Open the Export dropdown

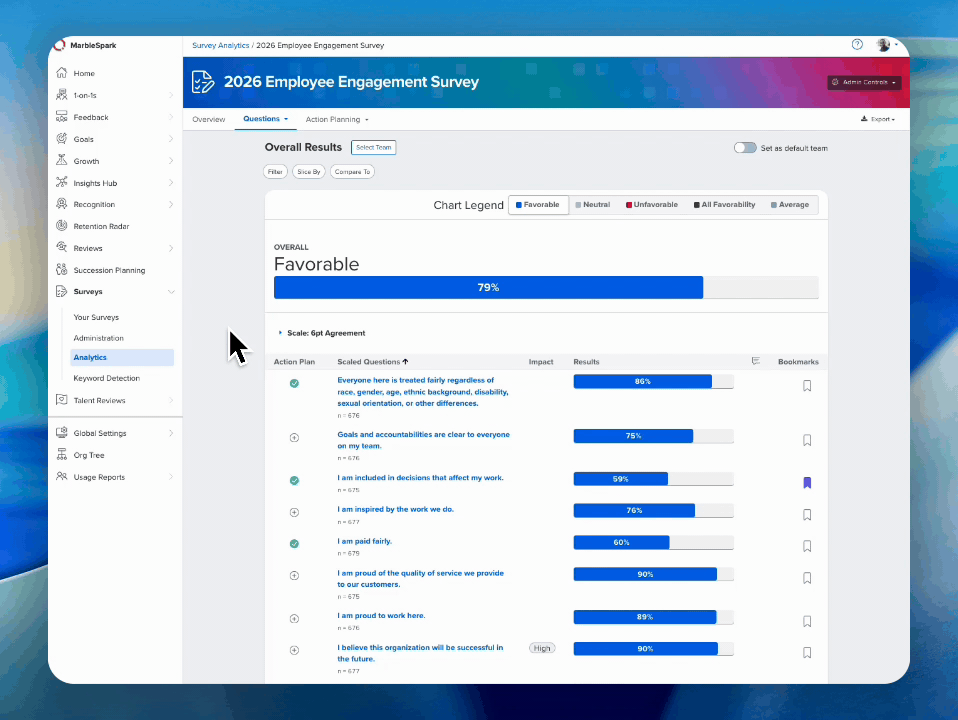click(878, 119)
